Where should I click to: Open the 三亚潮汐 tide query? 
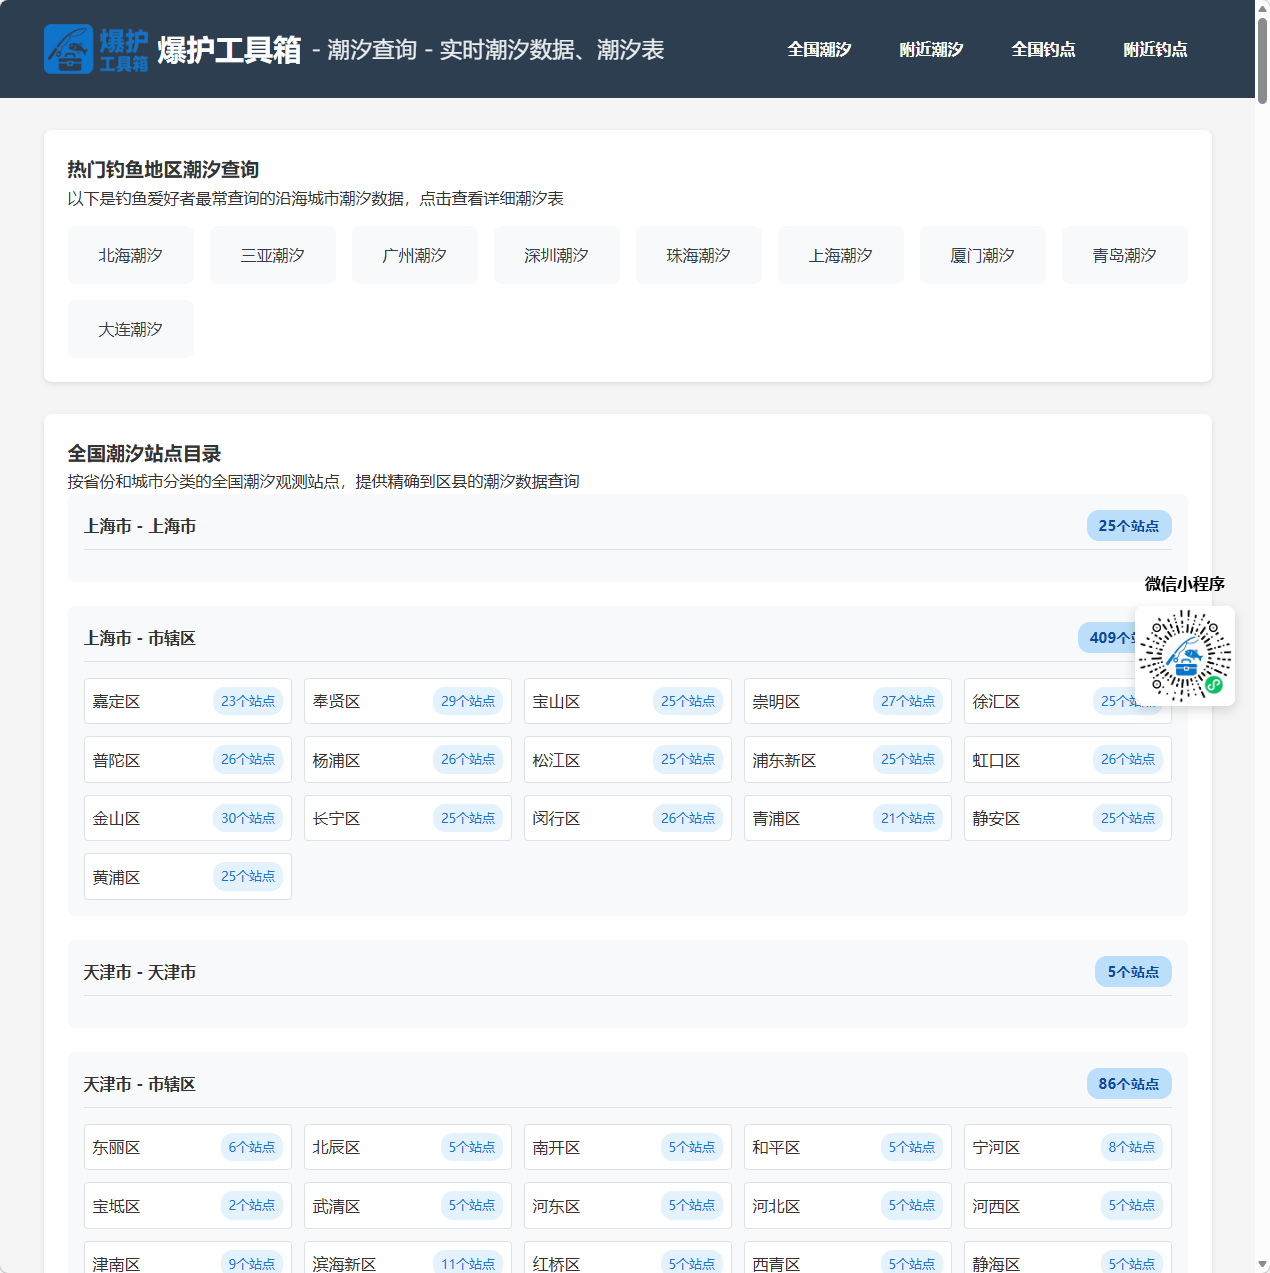pyautogui.click(x=272, y=255)
